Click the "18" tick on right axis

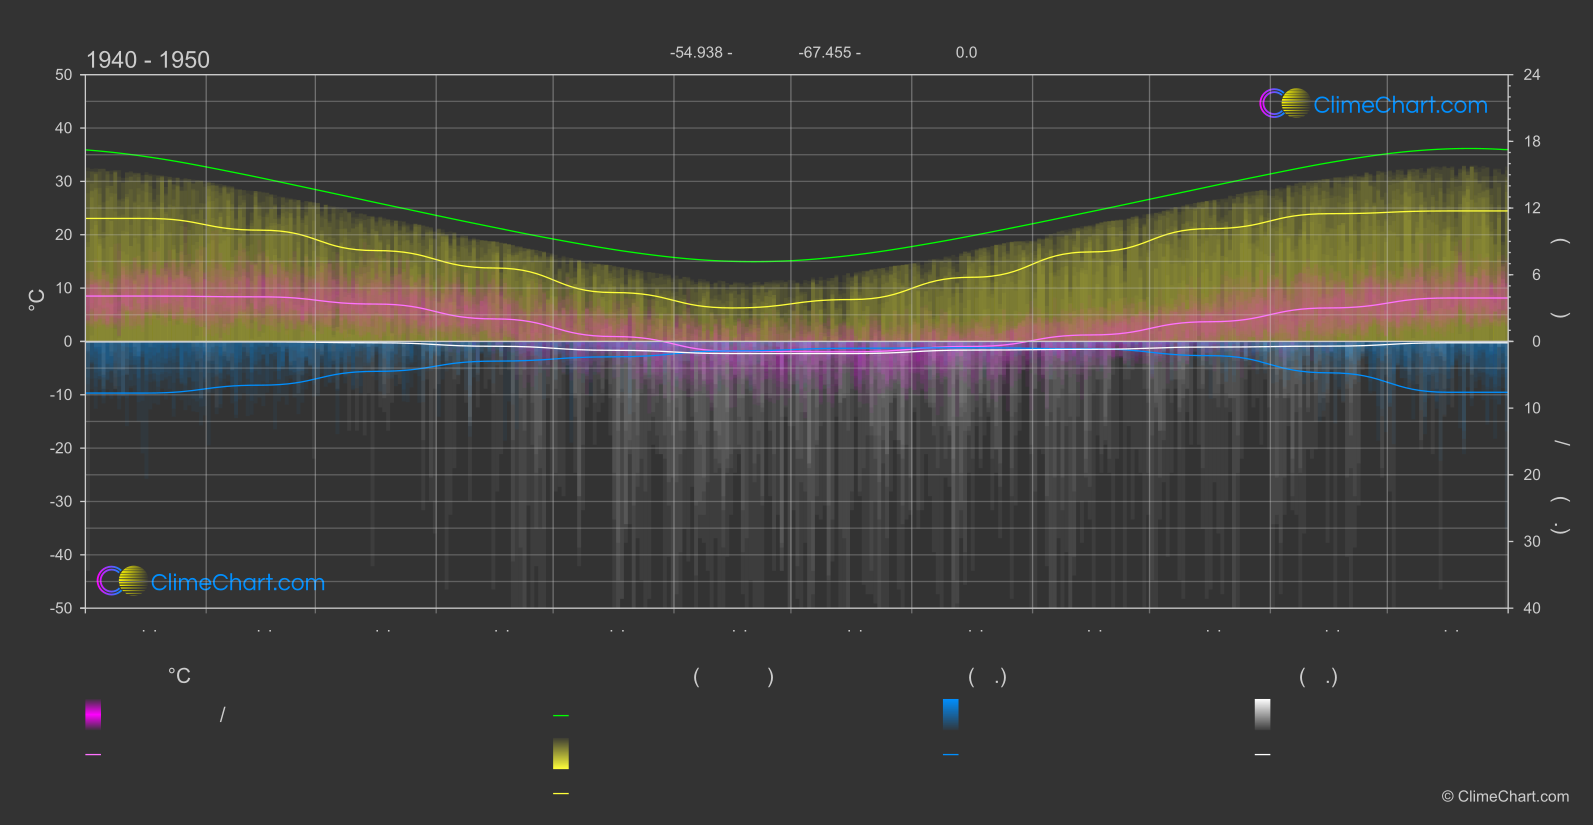coord(1532,142)
